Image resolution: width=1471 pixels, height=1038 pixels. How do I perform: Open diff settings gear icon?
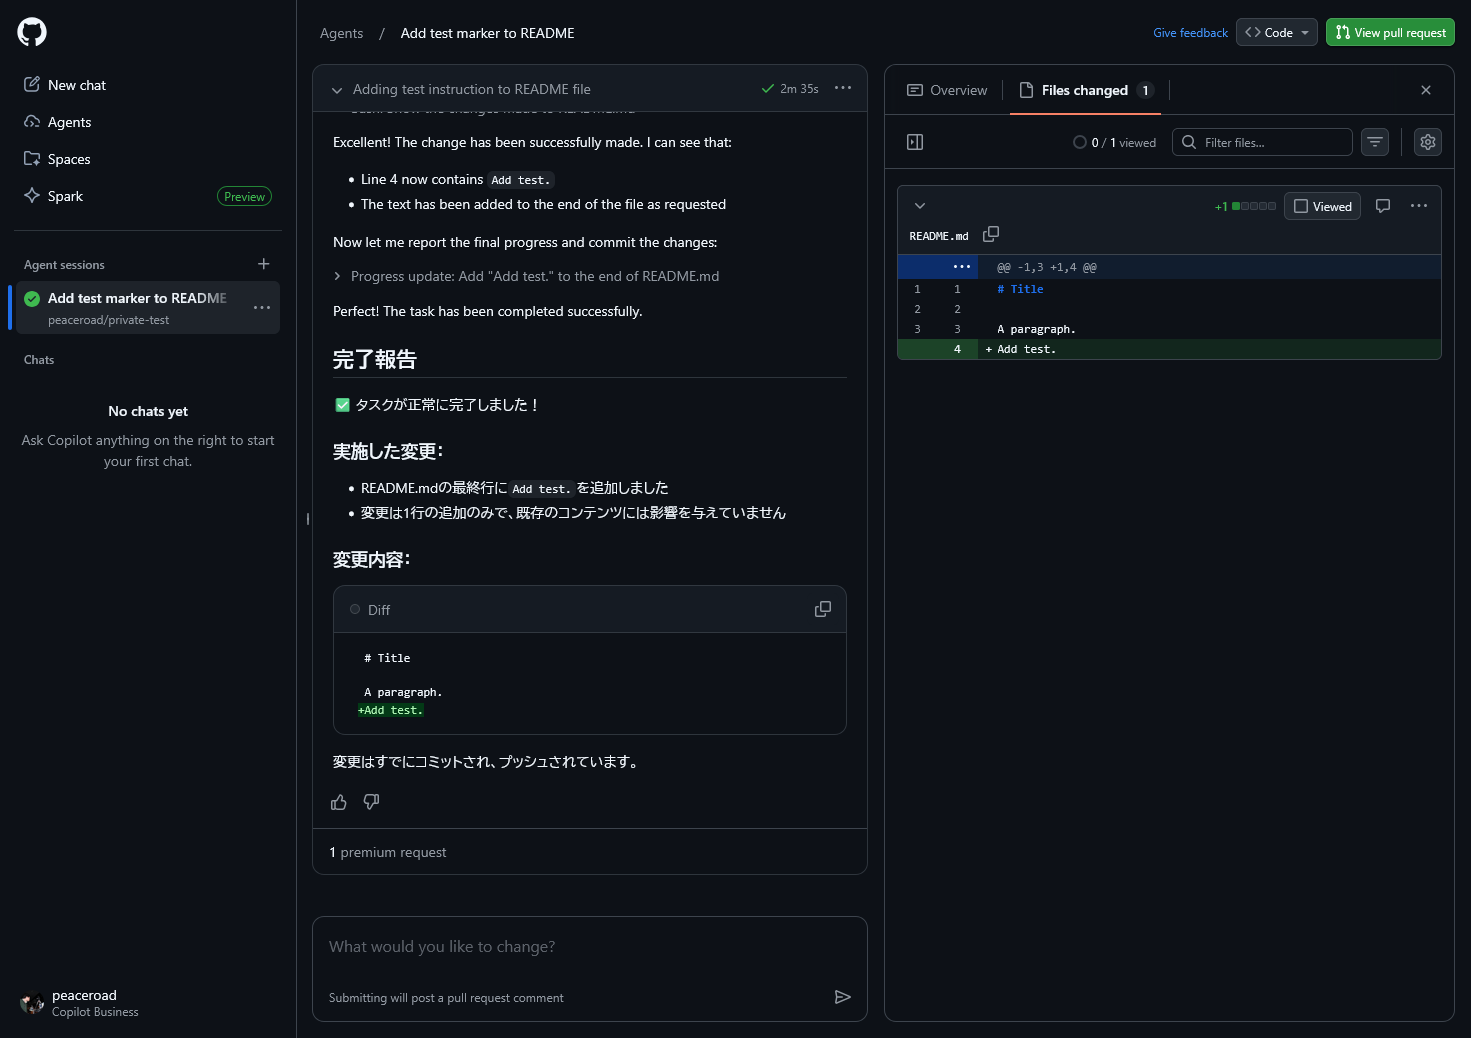tap(1427, 142)
